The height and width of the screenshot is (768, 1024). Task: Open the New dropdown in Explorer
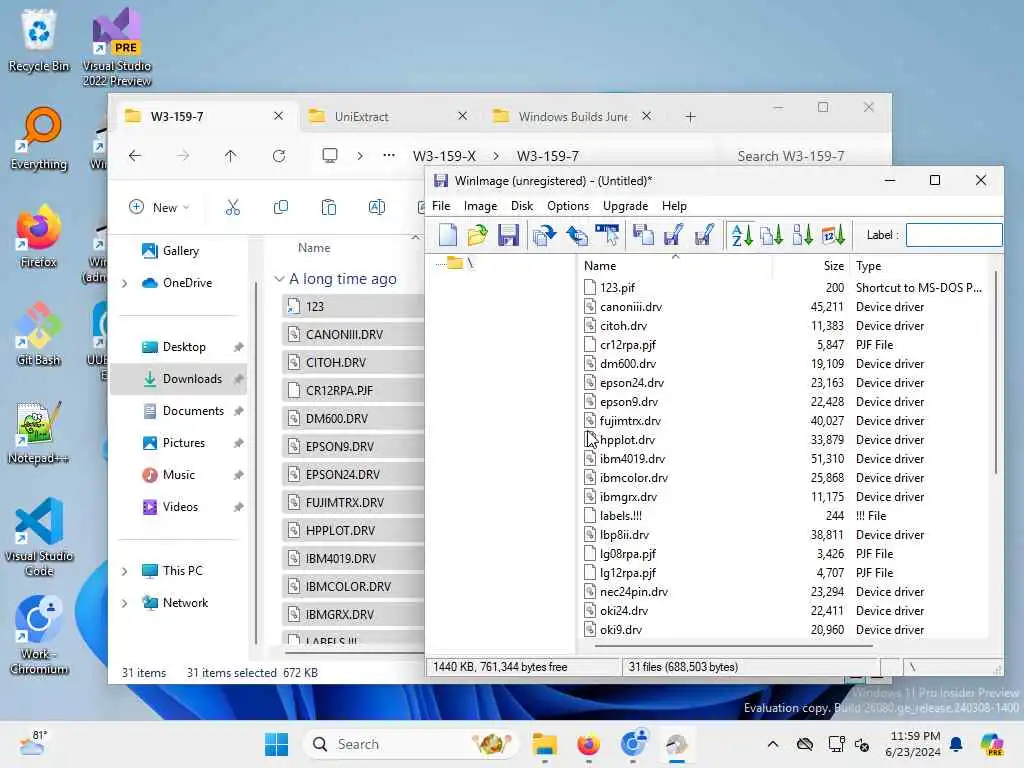tap(159, 207)
